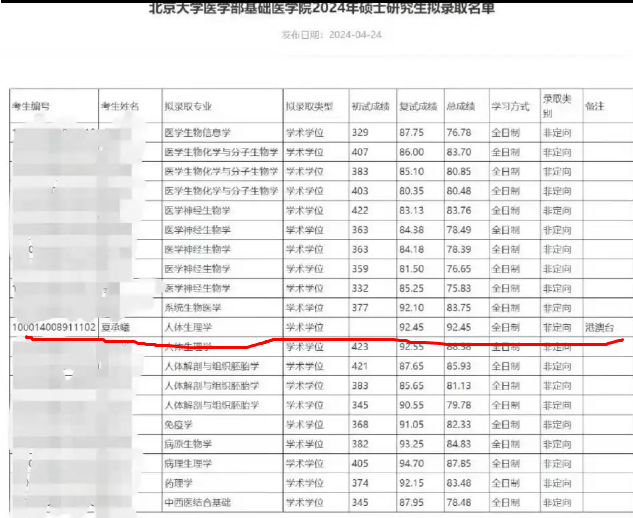Select the 免疫学 major cell

(178, 425)
